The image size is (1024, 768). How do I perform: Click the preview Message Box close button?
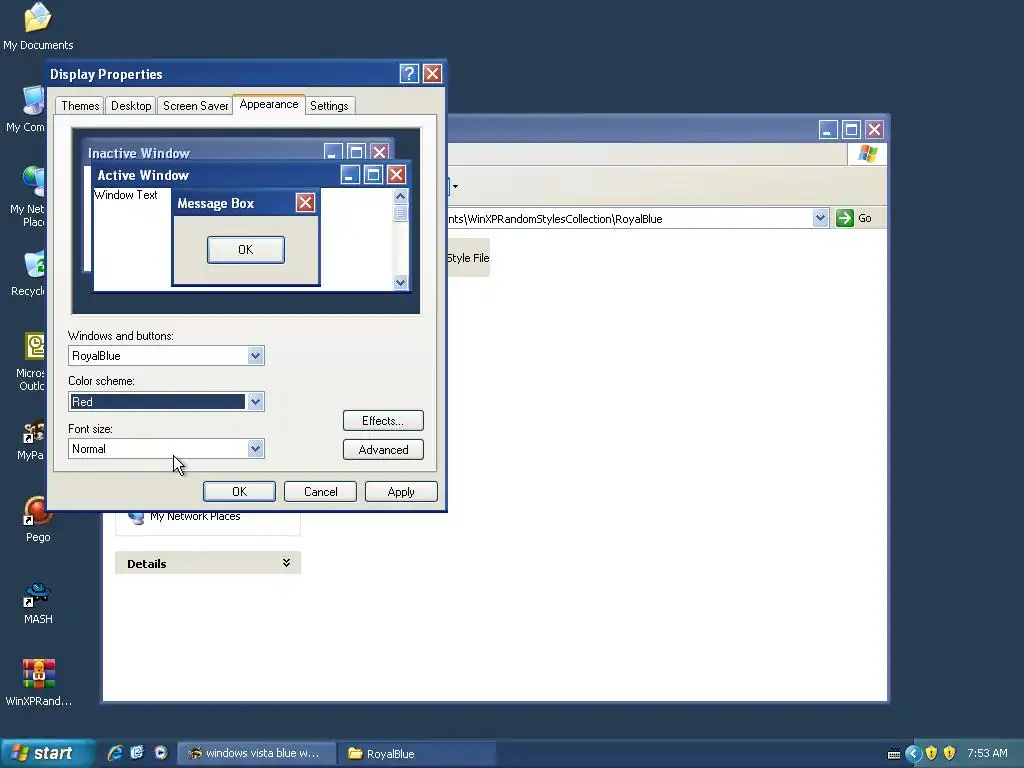[x=305, y=202]
